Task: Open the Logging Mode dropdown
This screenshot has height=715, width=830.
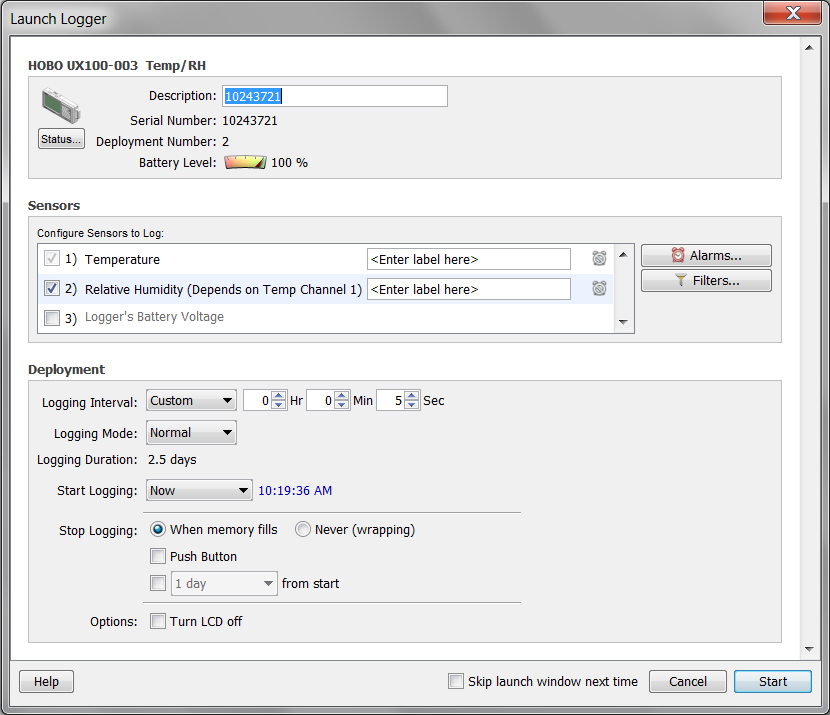Action: tap(191, 433)
